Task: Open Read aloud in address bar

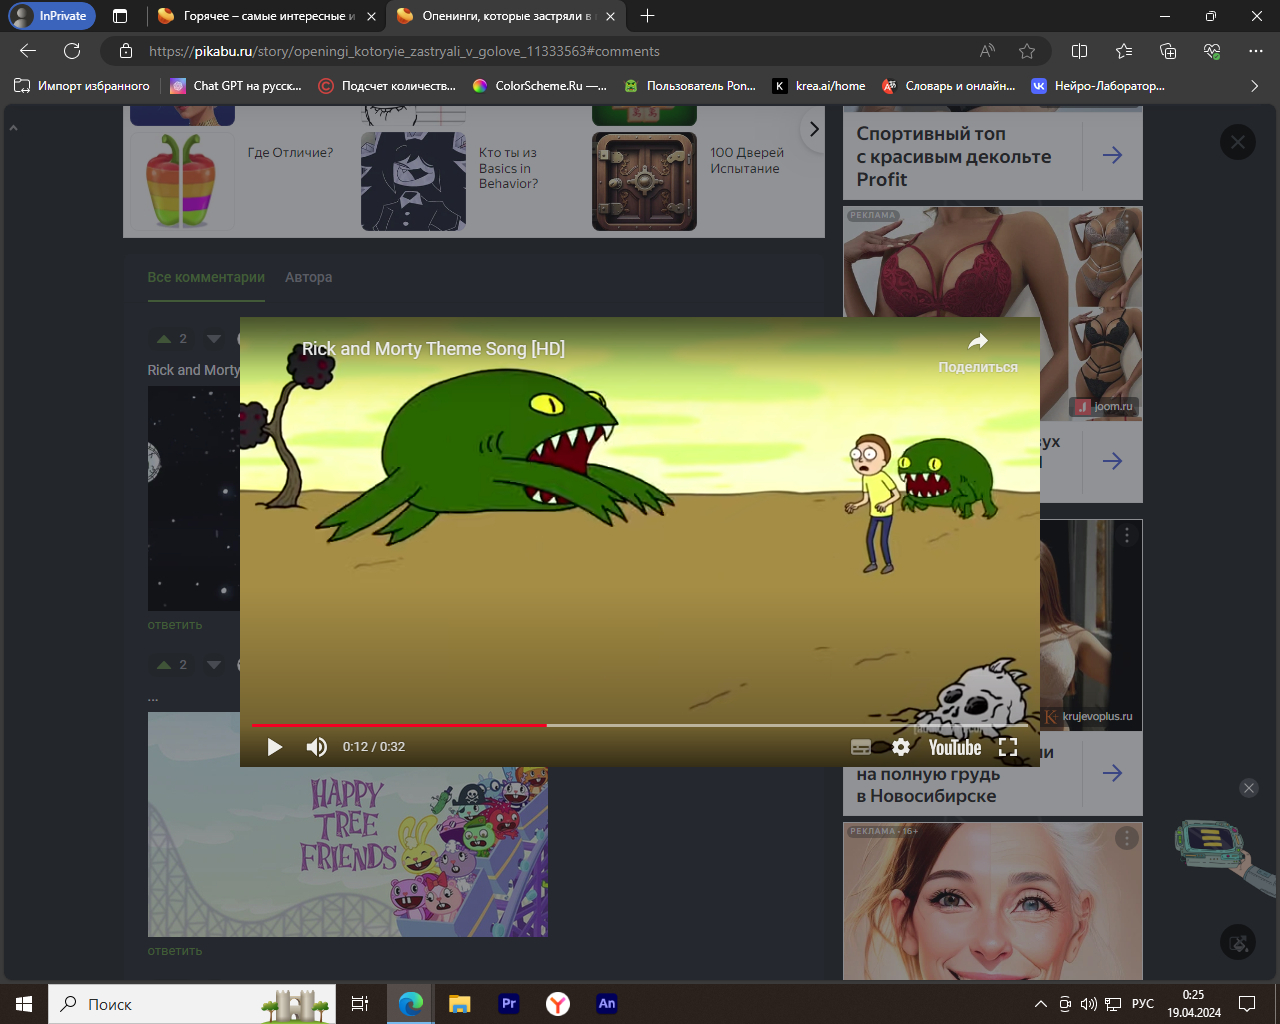Action: click(987, 51)
